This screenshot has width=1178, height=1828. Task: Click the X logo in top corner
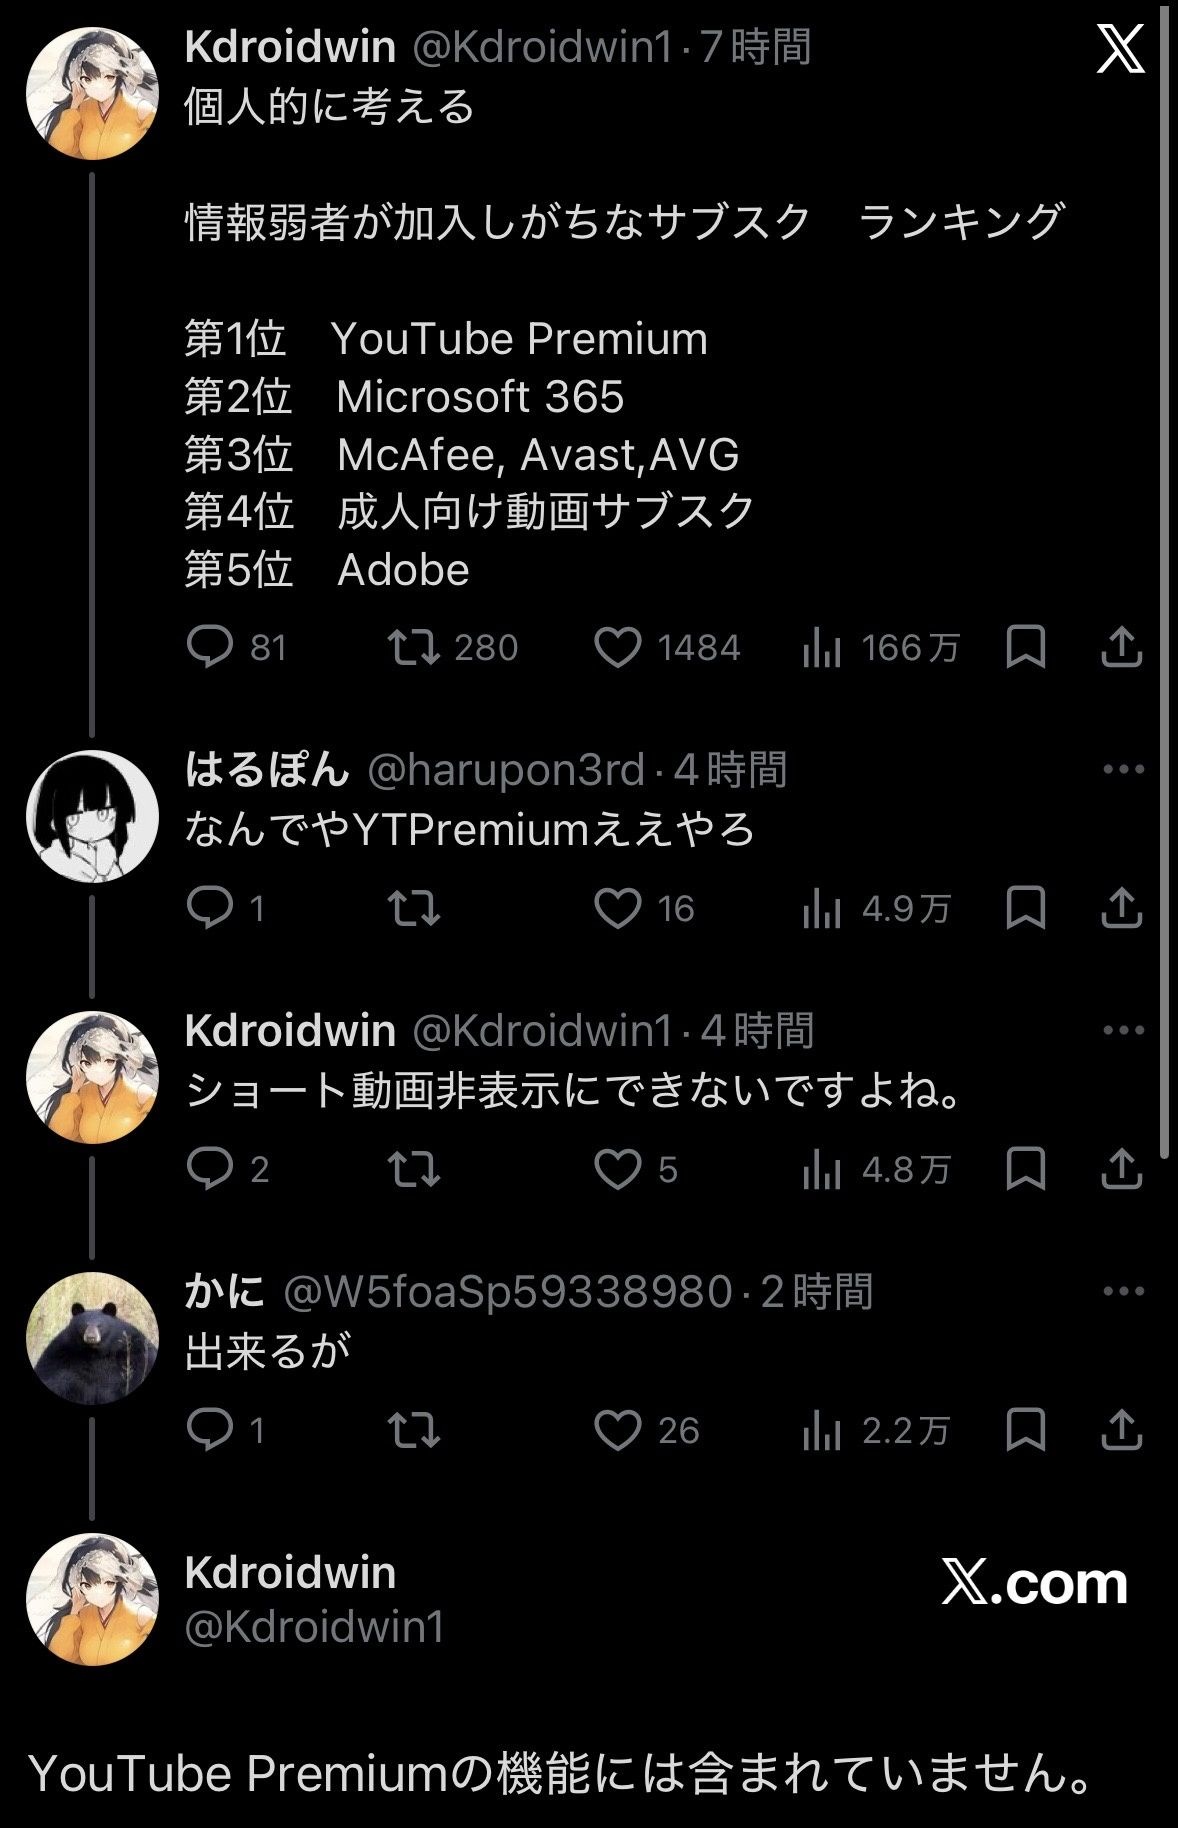click(x=1120, y=50)
